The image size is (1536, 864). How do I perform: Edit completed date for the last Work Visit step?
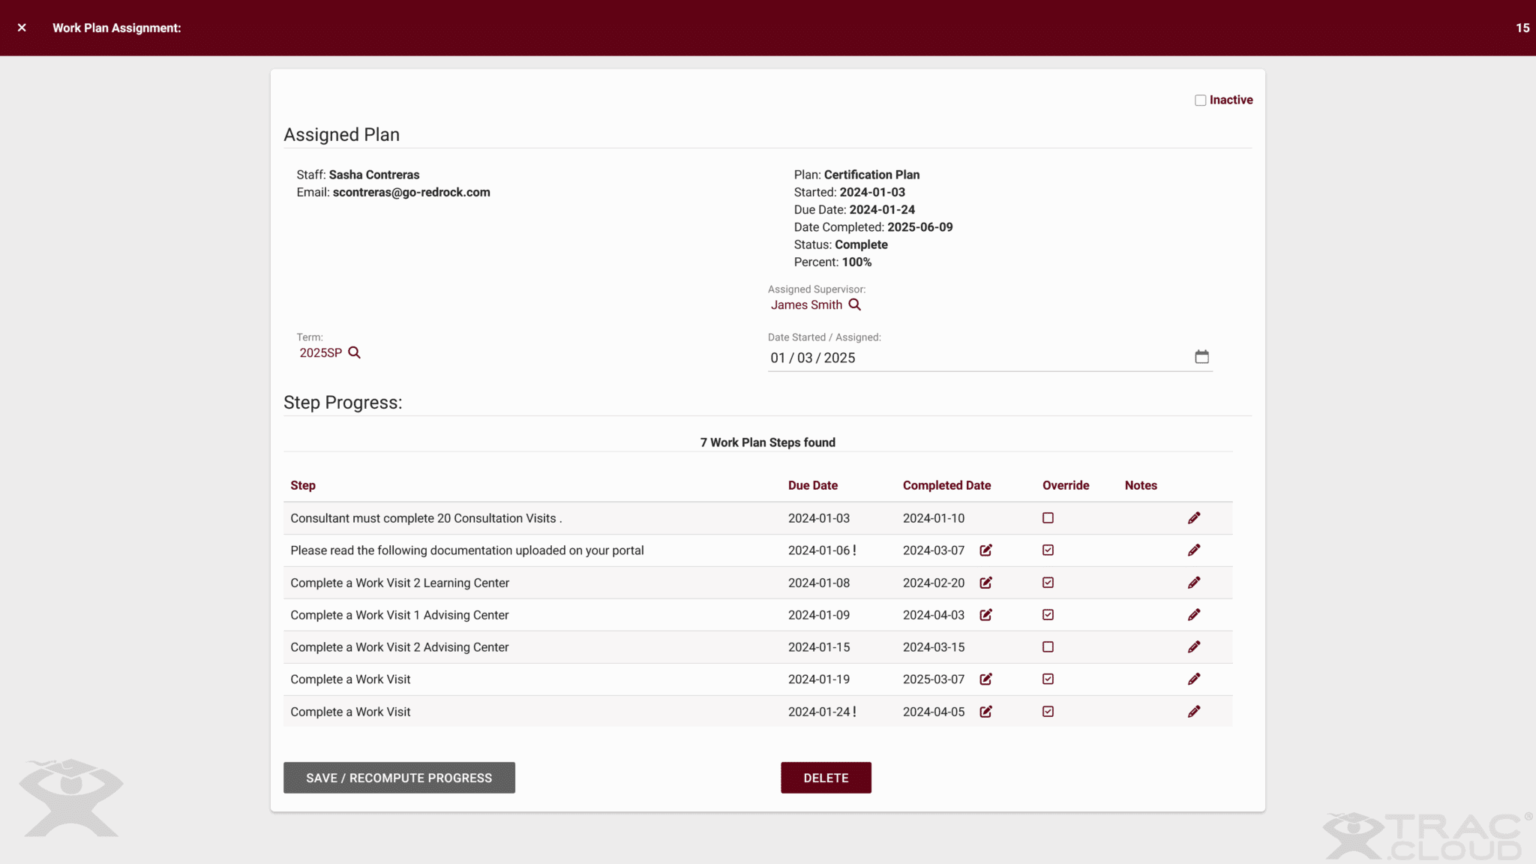(x=986, y=711)
